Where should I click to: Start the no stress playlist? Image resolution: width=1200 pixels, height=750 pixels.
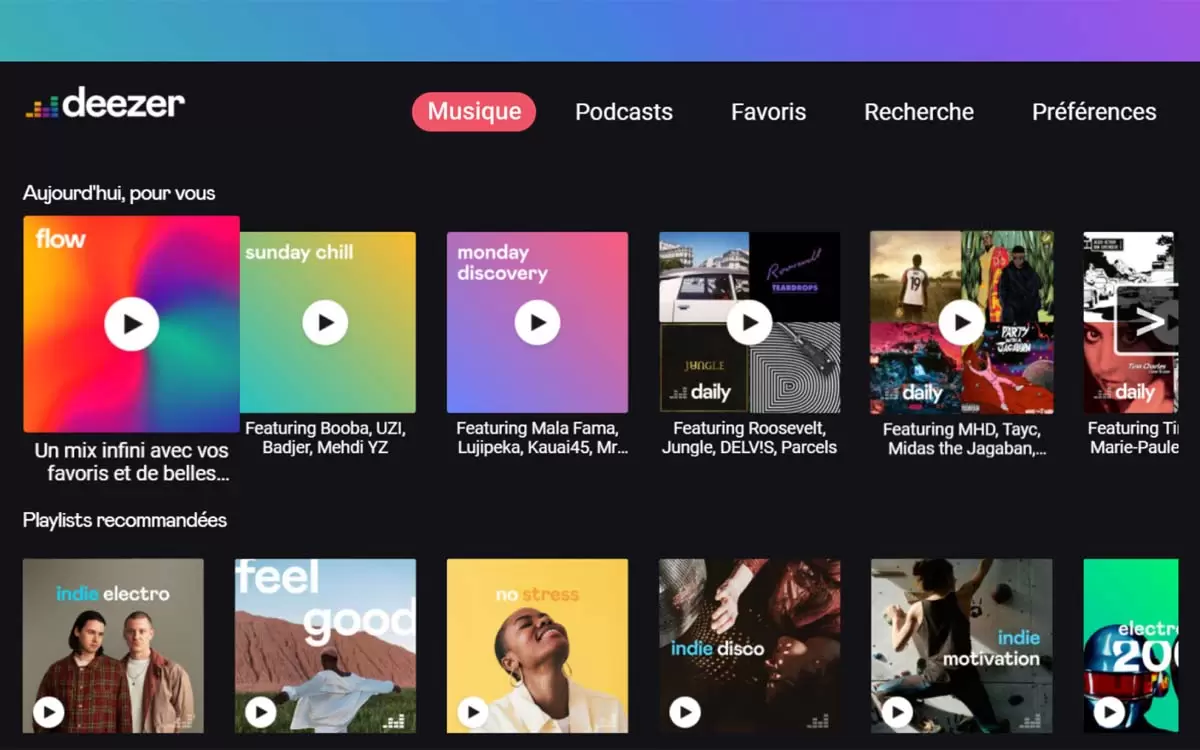click(472, 712)
